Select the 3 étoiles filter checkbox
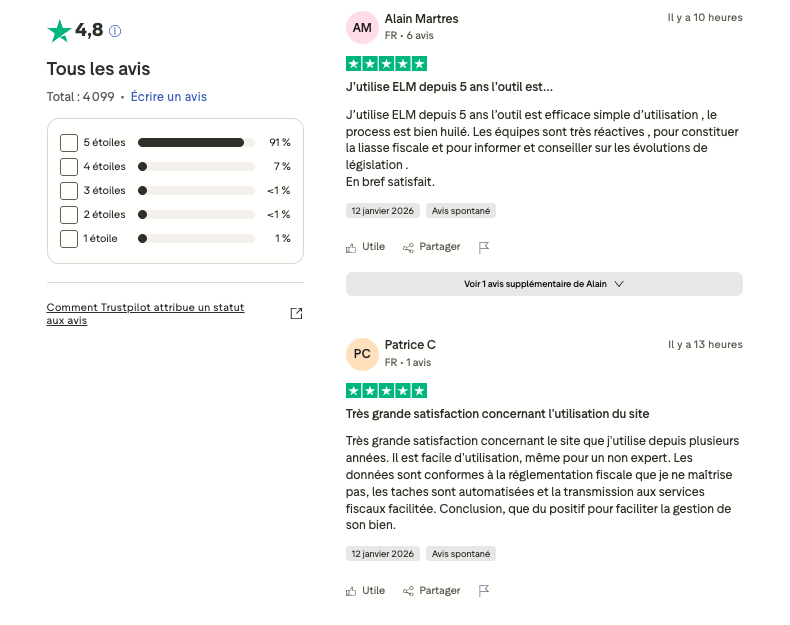Screen dimensions: 790x625 [x=69, y=191]
